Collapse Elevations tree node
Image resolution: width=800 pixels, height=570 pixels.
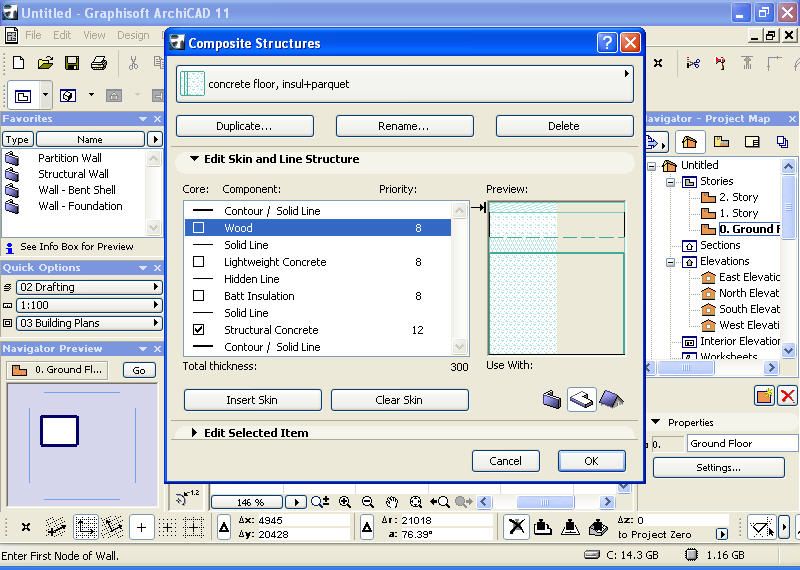[x=670, y=262]
